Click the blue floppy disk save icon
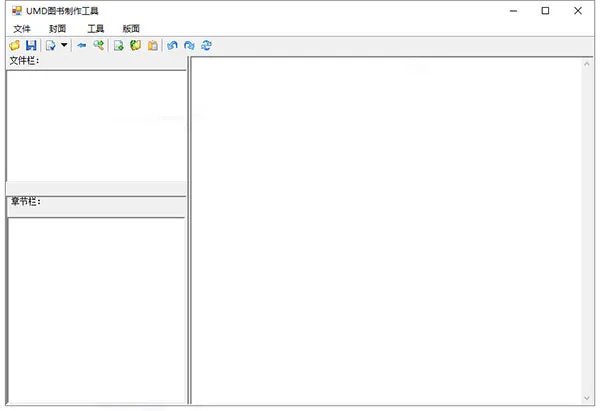The image size is (600, 411). pos(31,46)
